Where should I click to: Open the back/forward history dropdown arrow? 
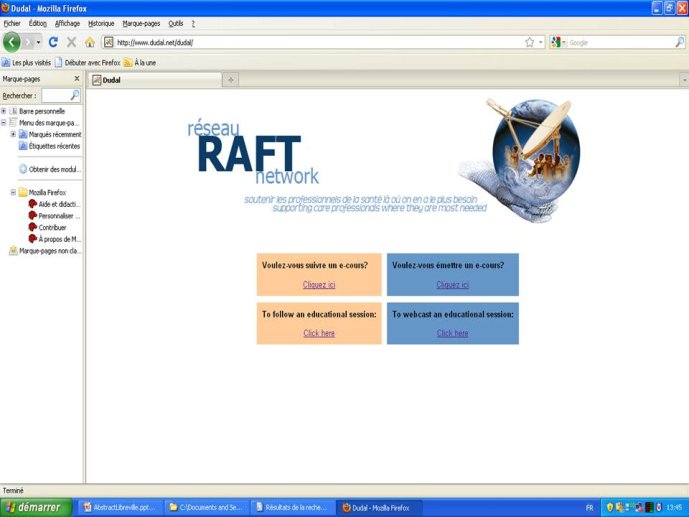pyautogui.click(x=39, y=42)
